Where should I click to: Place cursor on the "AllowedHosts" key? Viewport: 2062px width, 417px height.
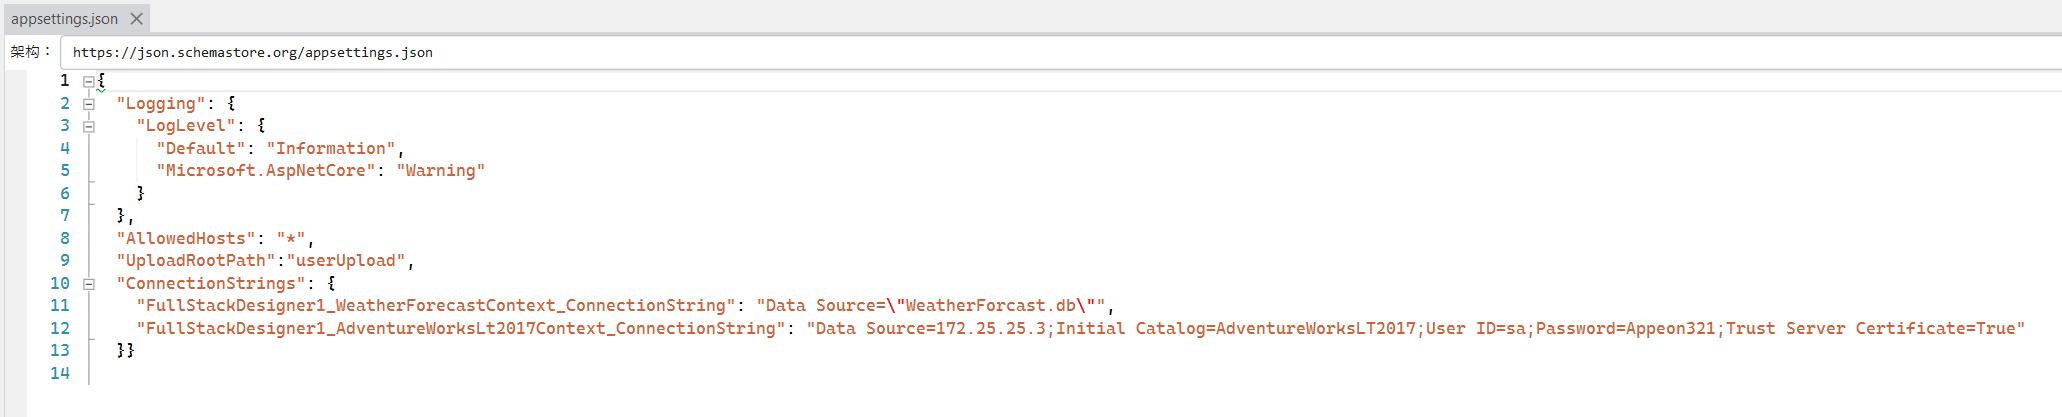pos(185,239)
